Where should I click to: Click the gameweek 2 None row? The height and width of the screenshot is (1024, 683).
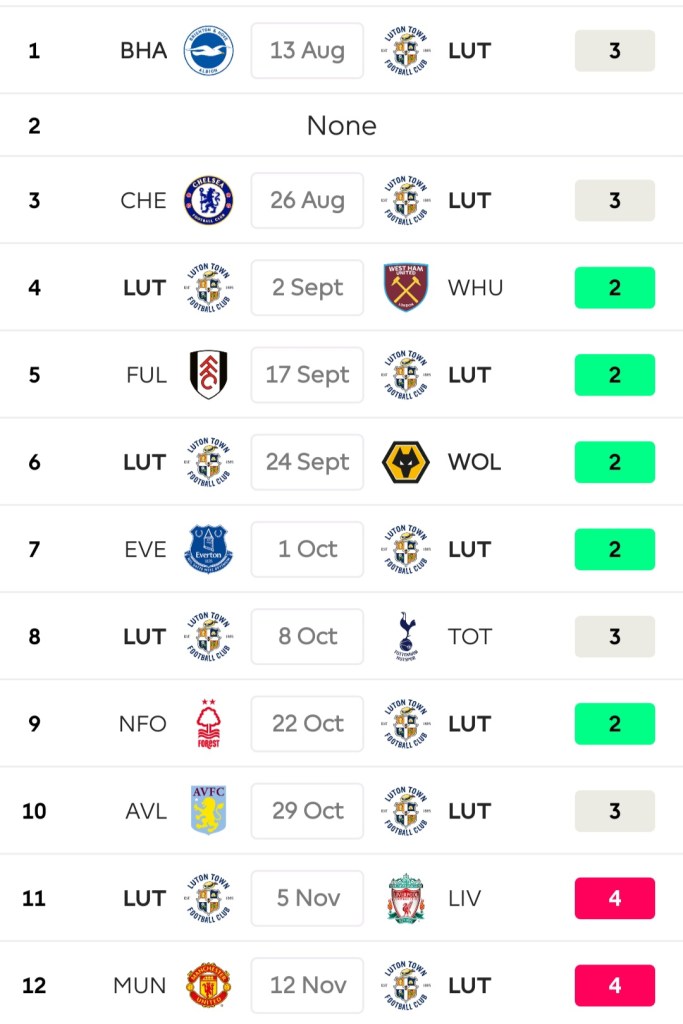[x=341, y=126]
